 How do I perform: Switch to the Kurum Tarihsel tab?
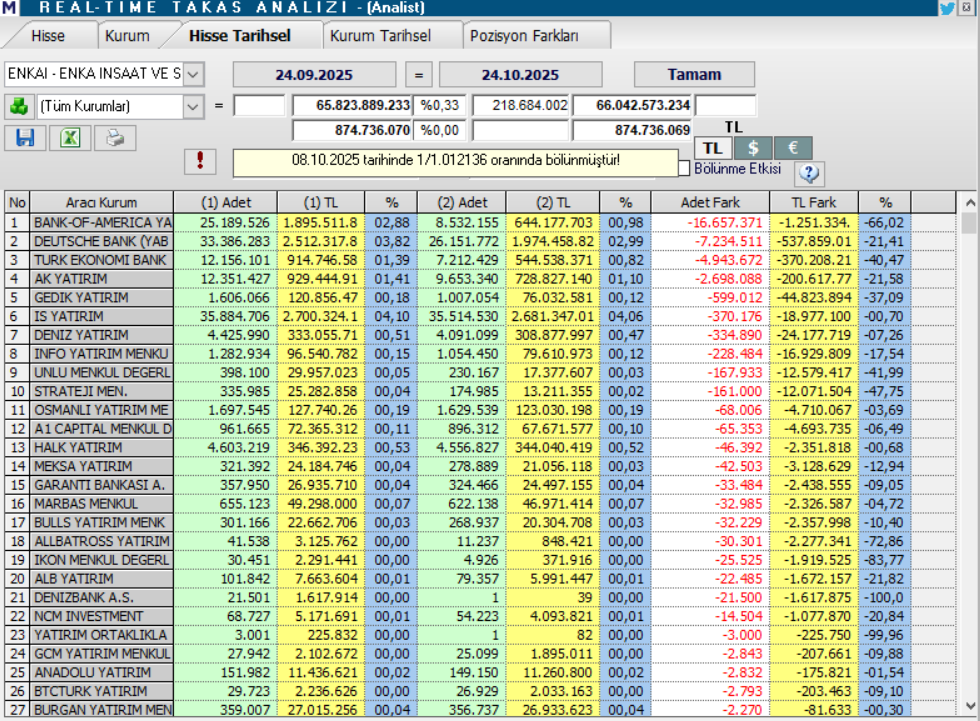click(x=380, y=36)
